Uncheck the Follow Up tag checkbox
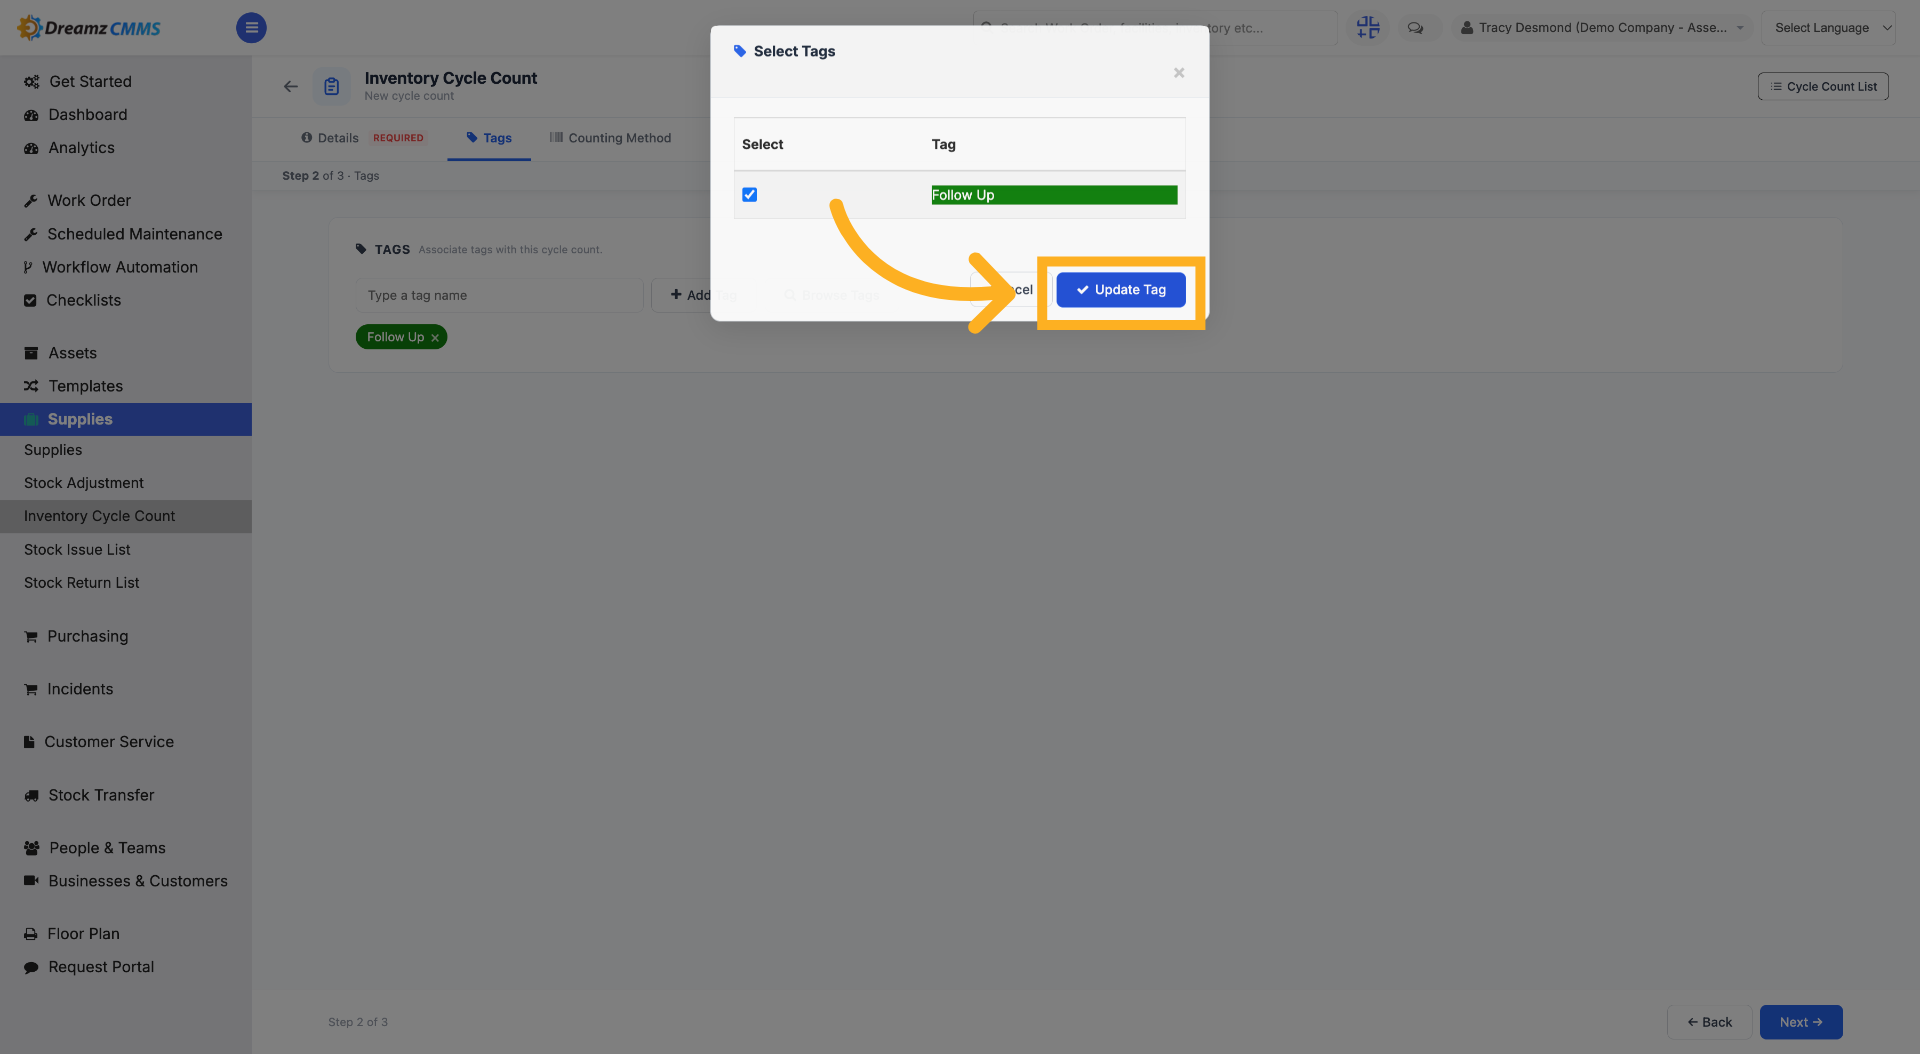 pos(749,195)
